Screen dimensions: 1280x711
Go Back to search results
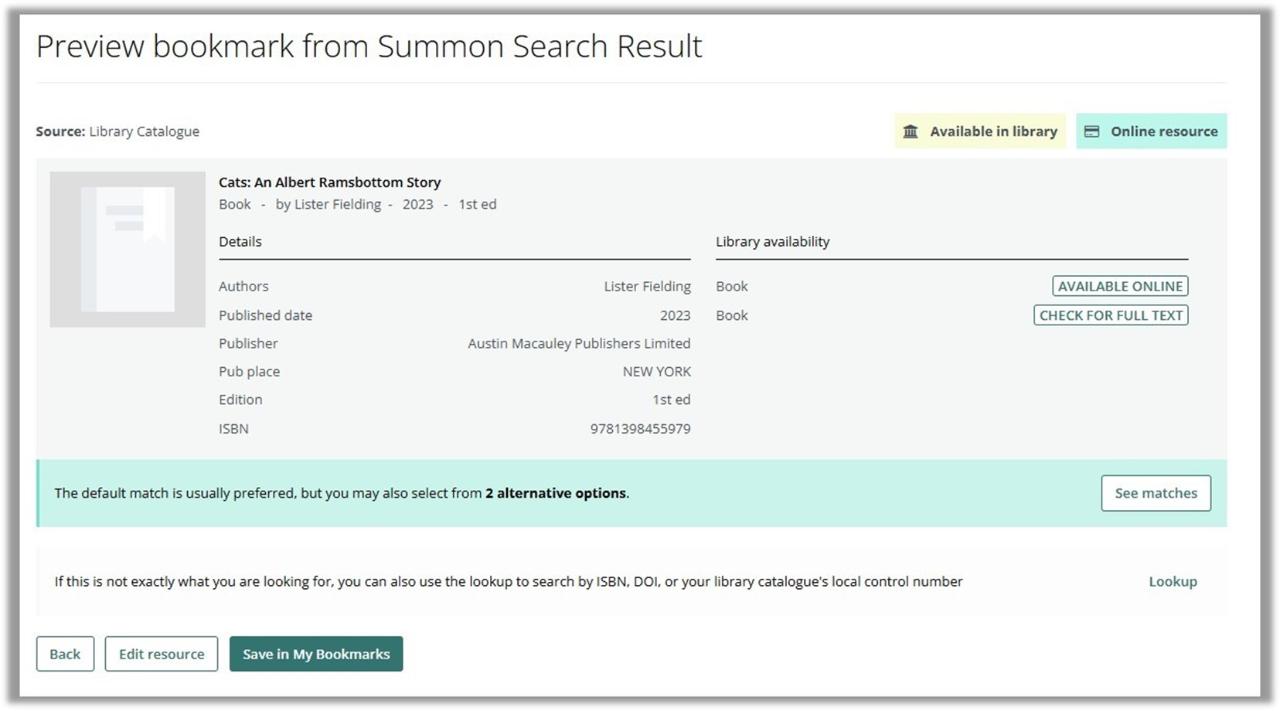click(x=64, y=653)
